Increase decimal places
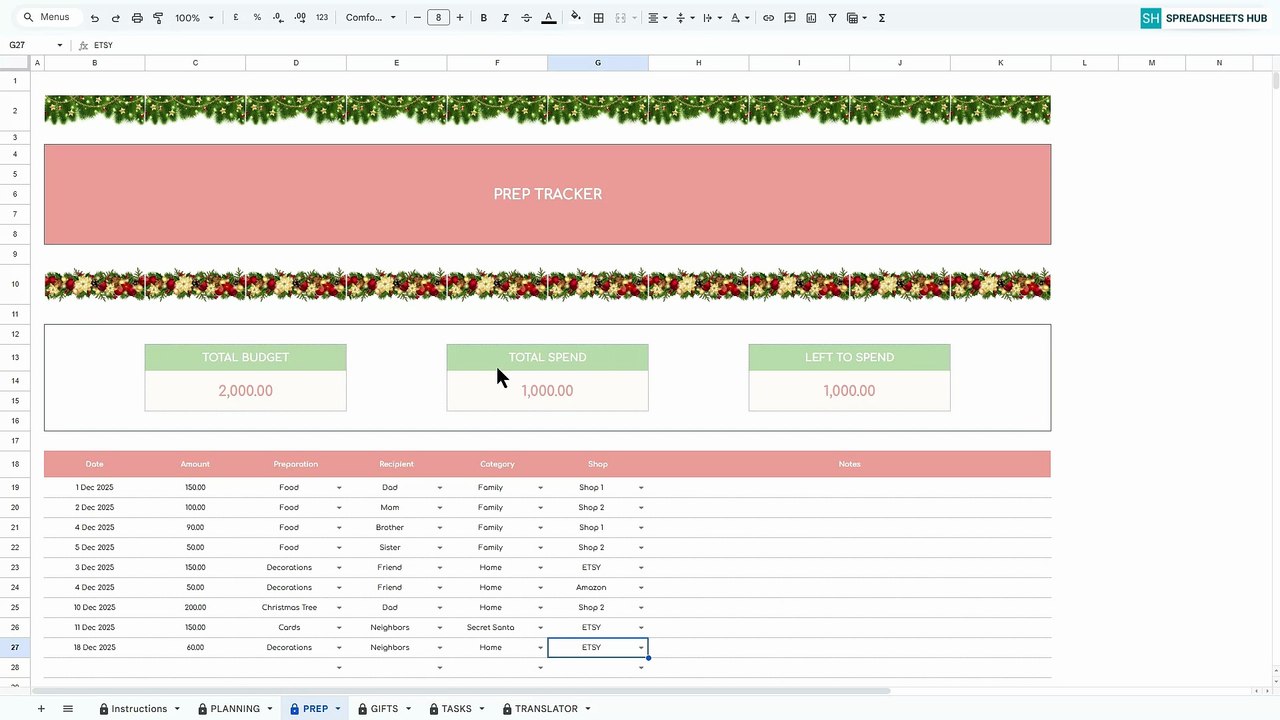The image size is (1280, 720). (299, 18)
